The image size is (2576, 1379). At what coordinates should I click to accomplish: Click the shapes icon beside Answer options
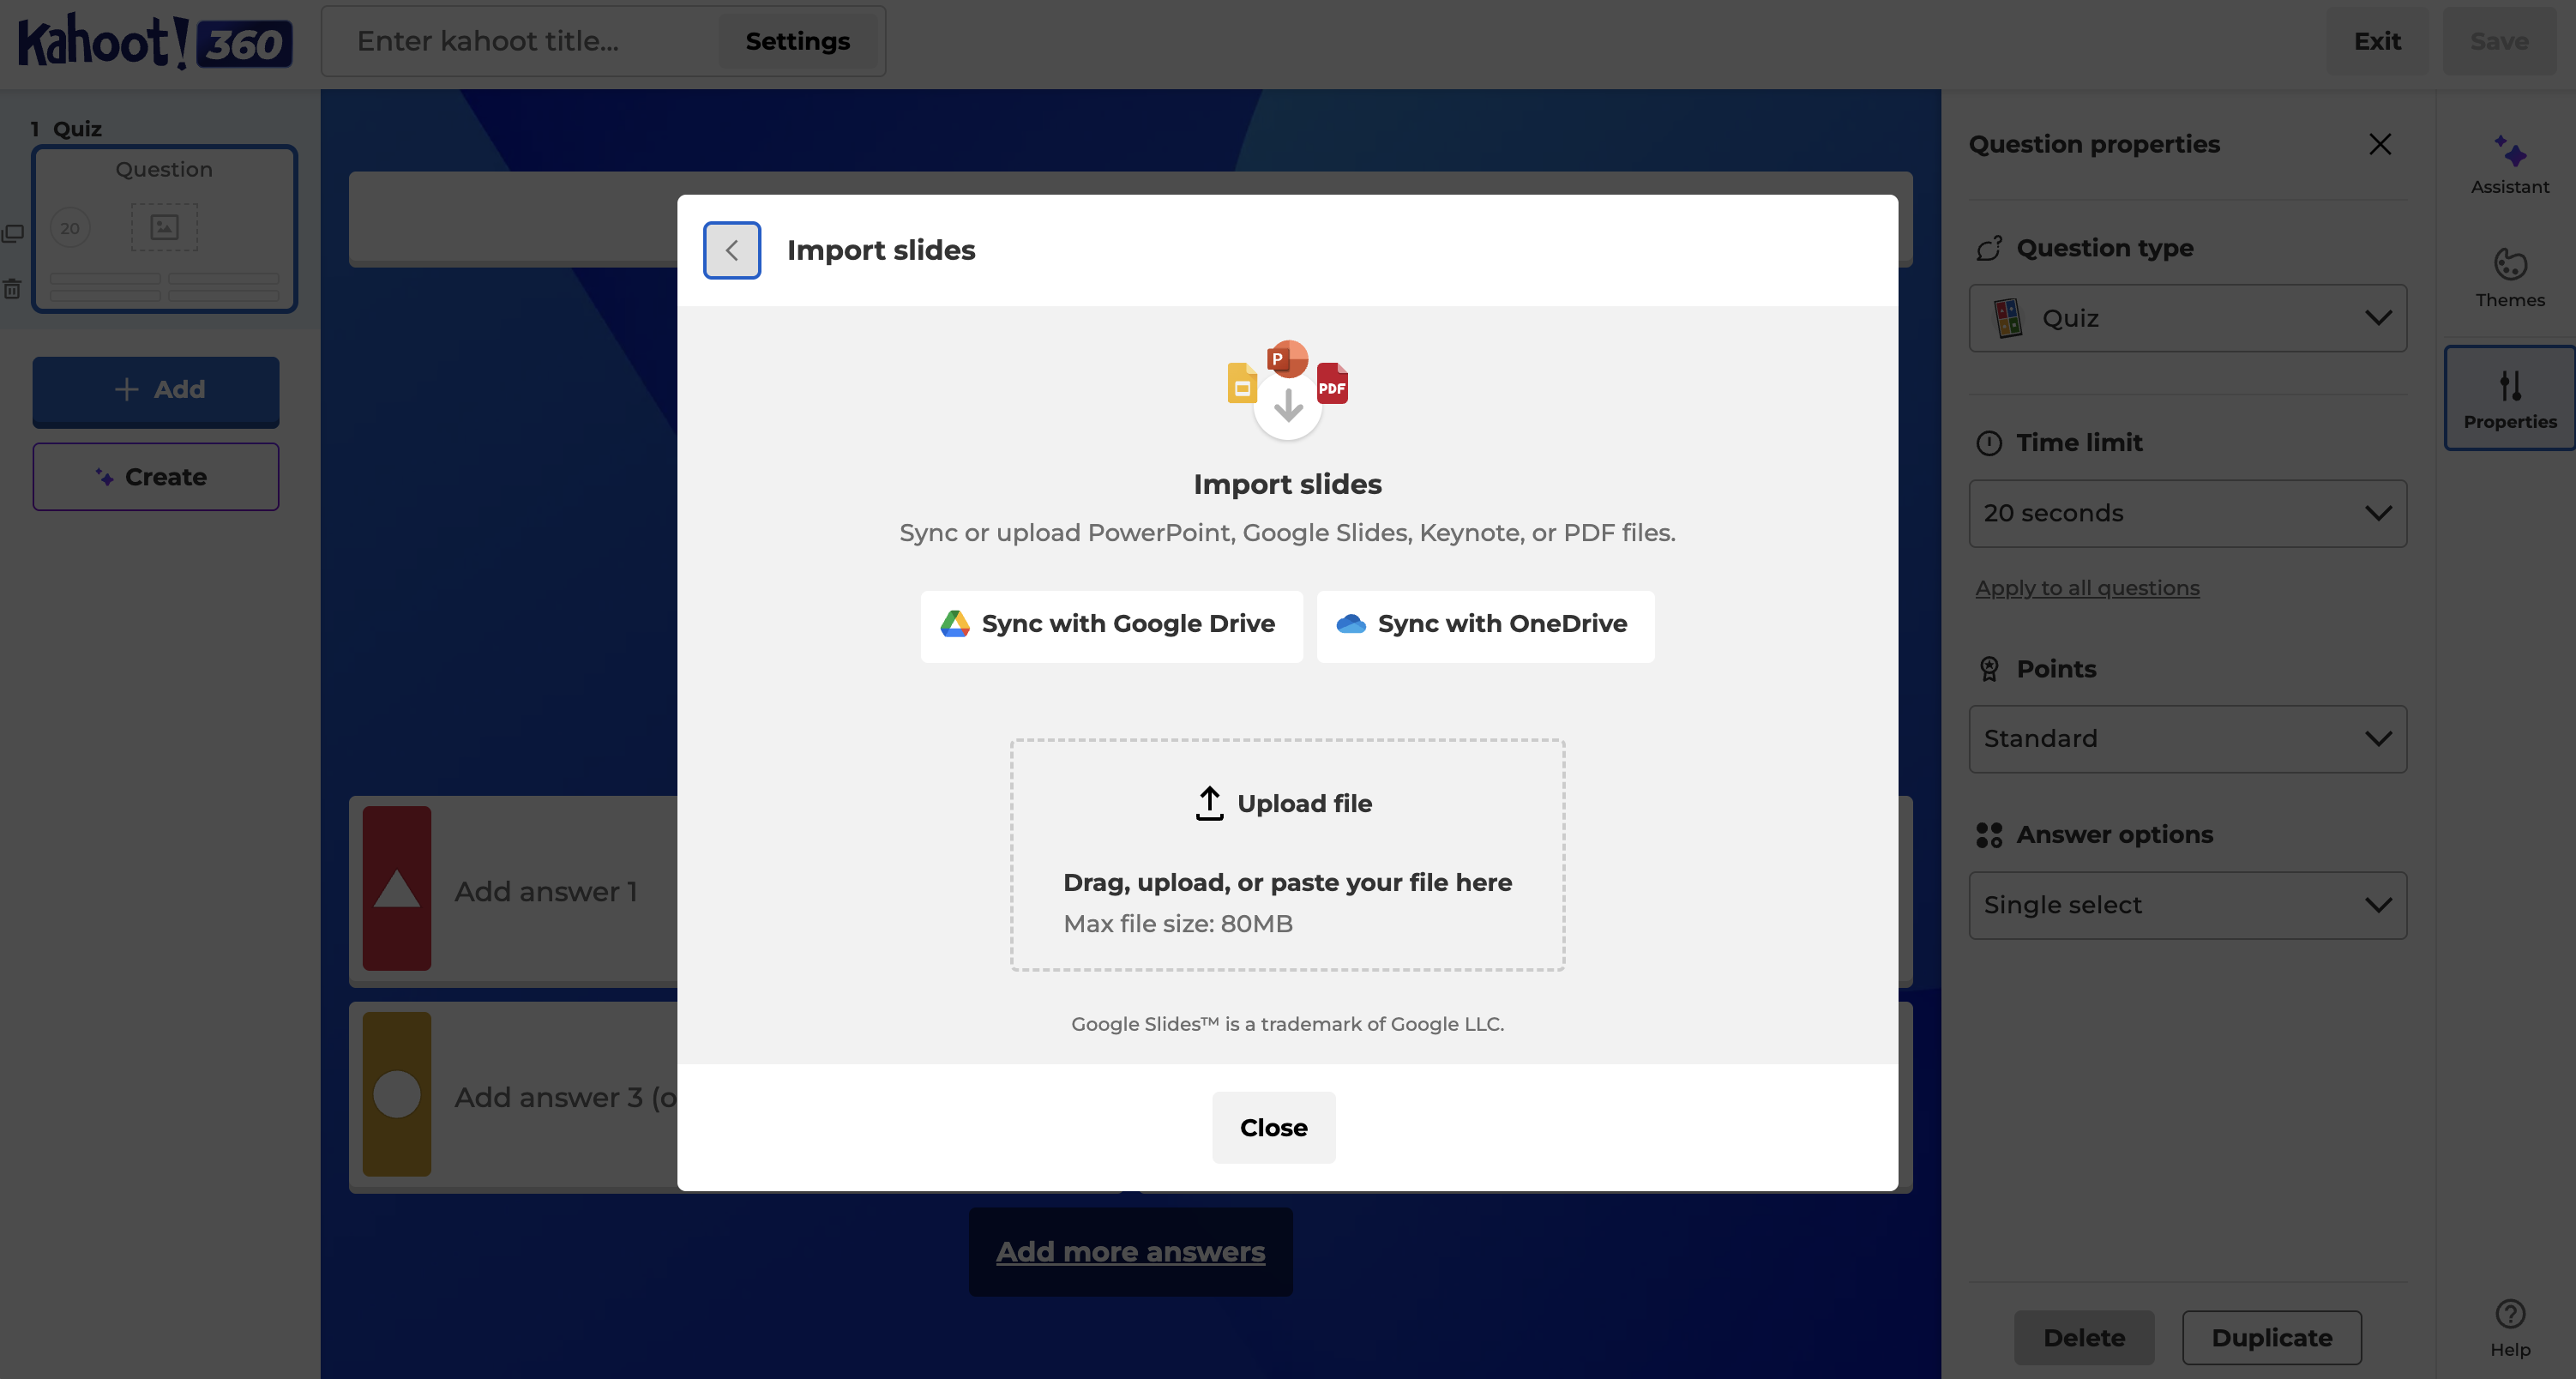1989,835
